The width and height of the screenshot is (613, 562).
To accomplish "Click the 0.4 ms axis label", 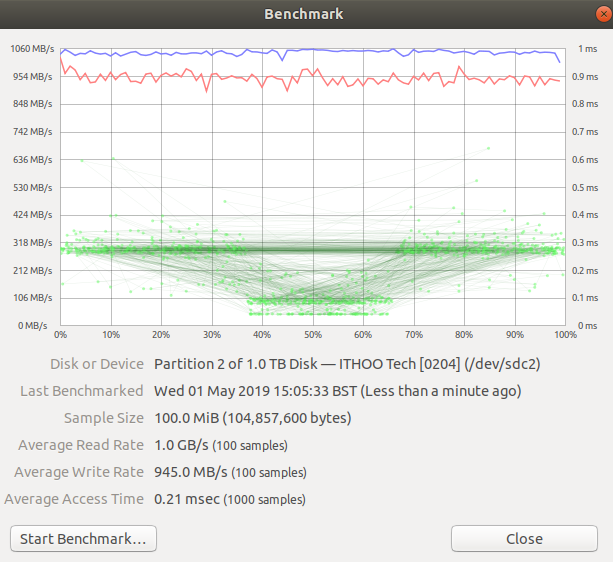I will click(x=585, y=215).
